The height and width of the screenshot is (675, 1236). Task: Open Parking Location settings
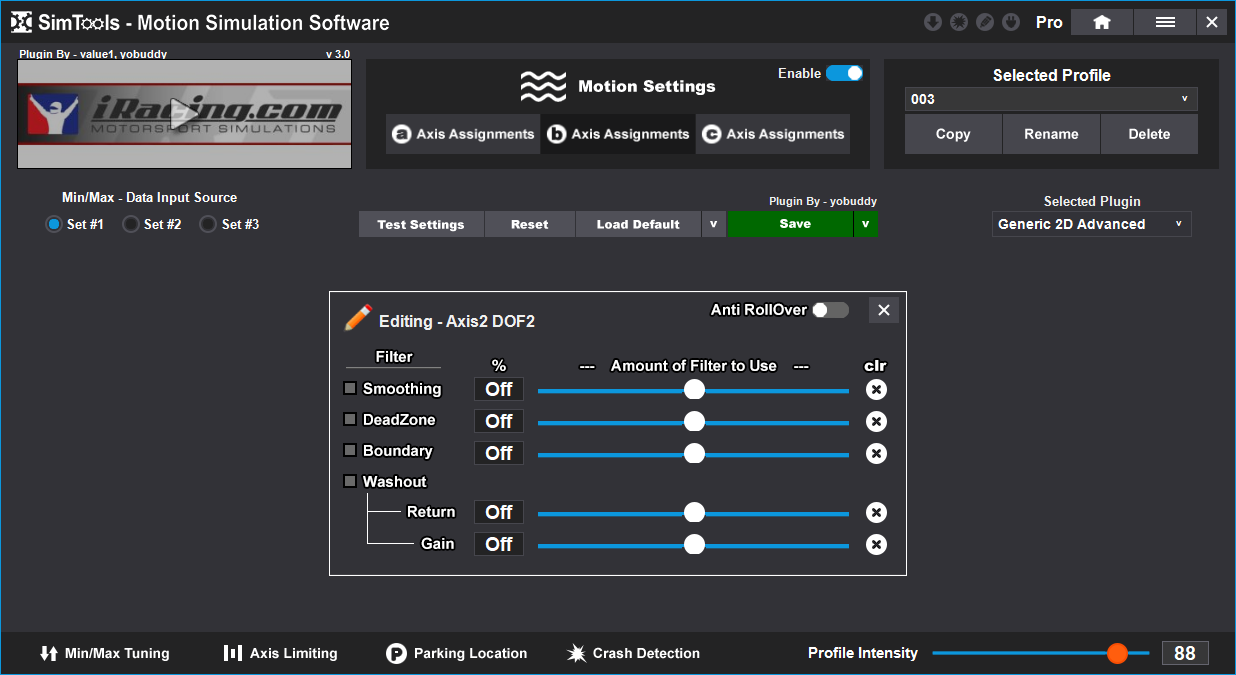point(457,653)
